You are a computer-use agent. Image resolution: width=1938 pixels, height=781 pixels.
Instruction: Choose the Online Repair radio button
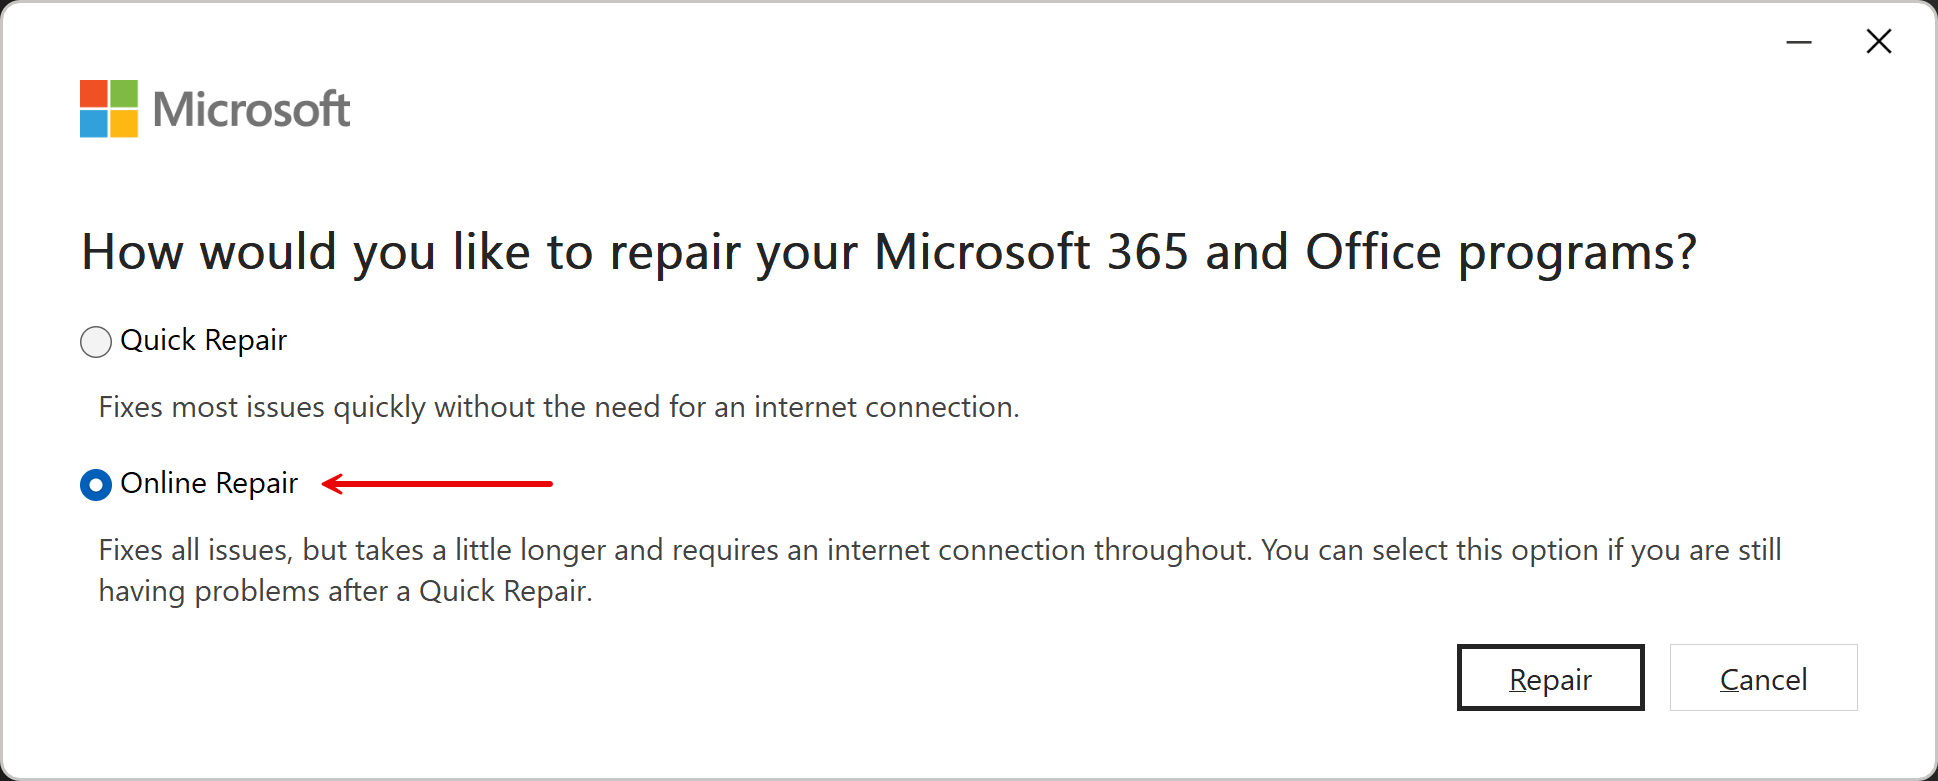[x=96, y=485]
